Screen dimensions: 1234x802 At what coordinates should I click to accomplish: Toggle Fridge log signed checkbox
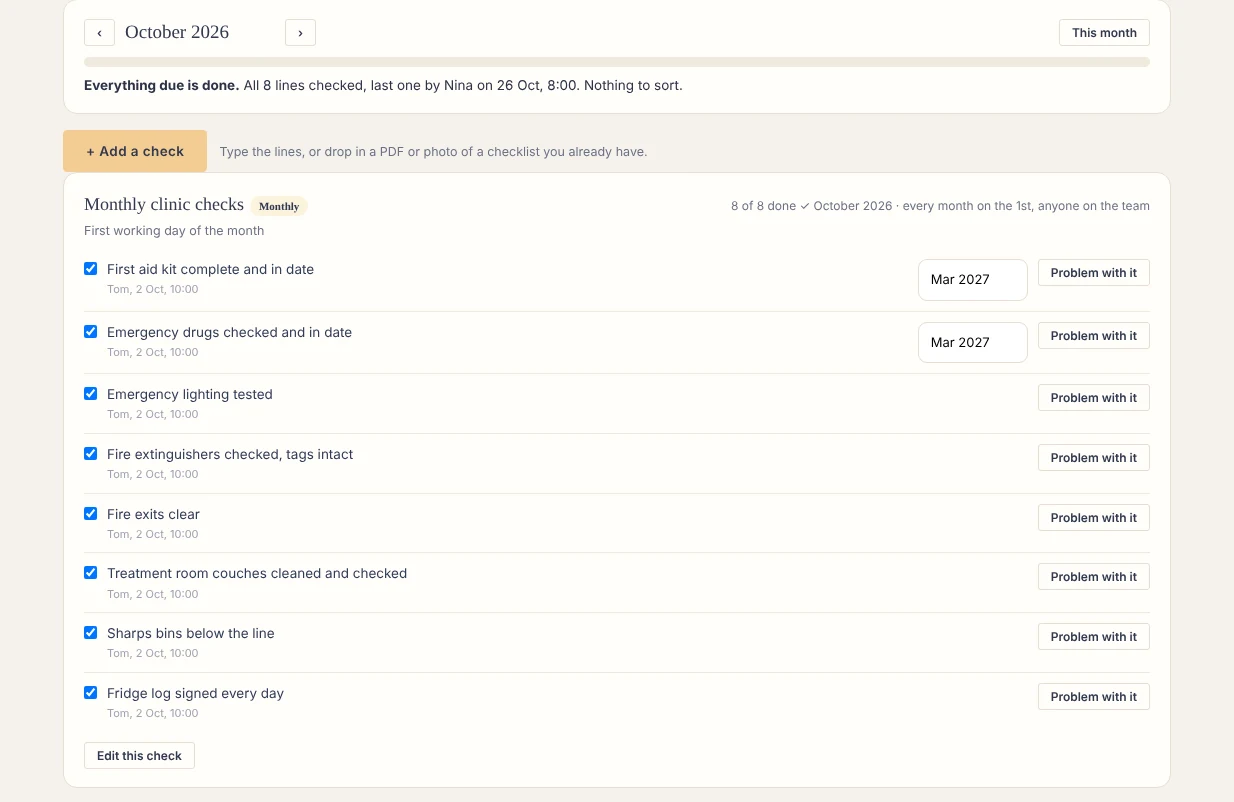(91, 693)
